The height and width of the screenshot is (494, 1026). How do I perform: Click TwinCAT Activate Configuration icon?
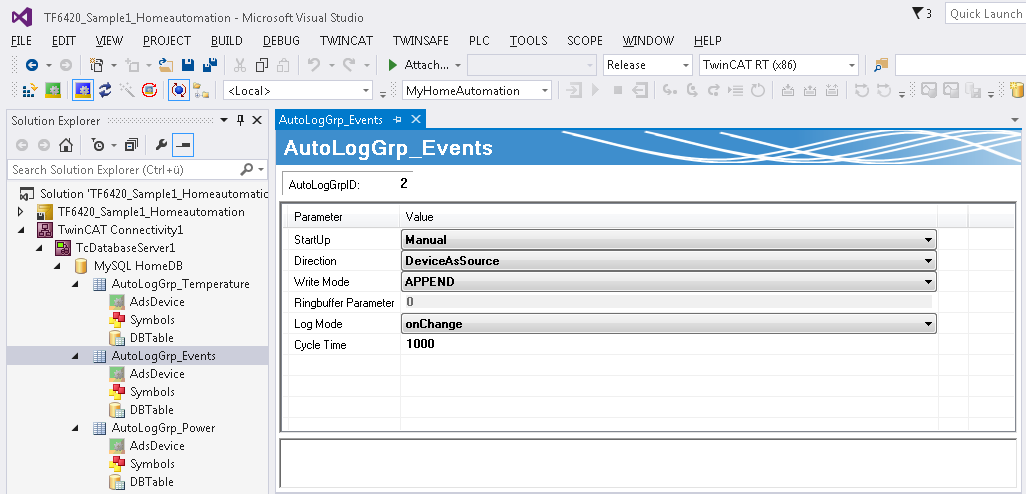(x=29, y=90)
